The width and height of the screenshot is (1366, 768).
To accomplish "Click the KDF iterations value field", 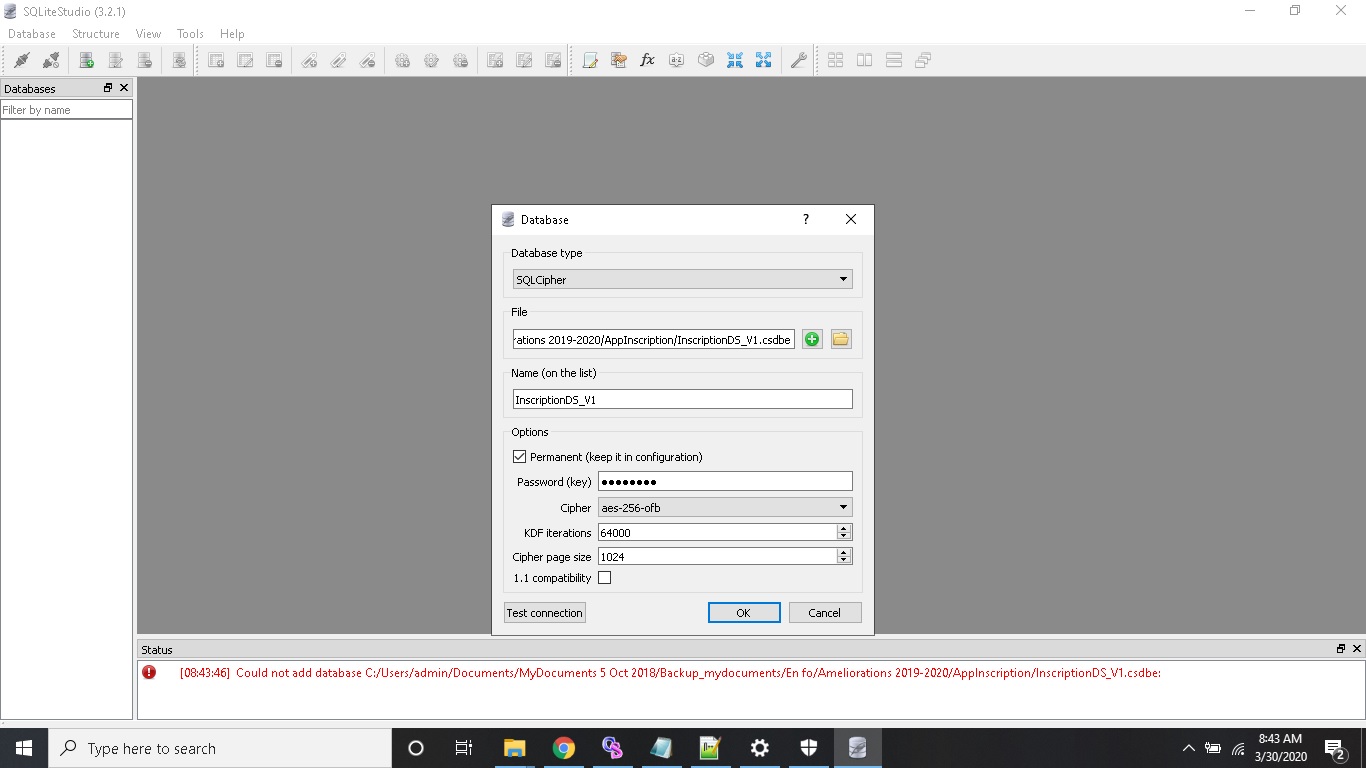I will [717, 533].
